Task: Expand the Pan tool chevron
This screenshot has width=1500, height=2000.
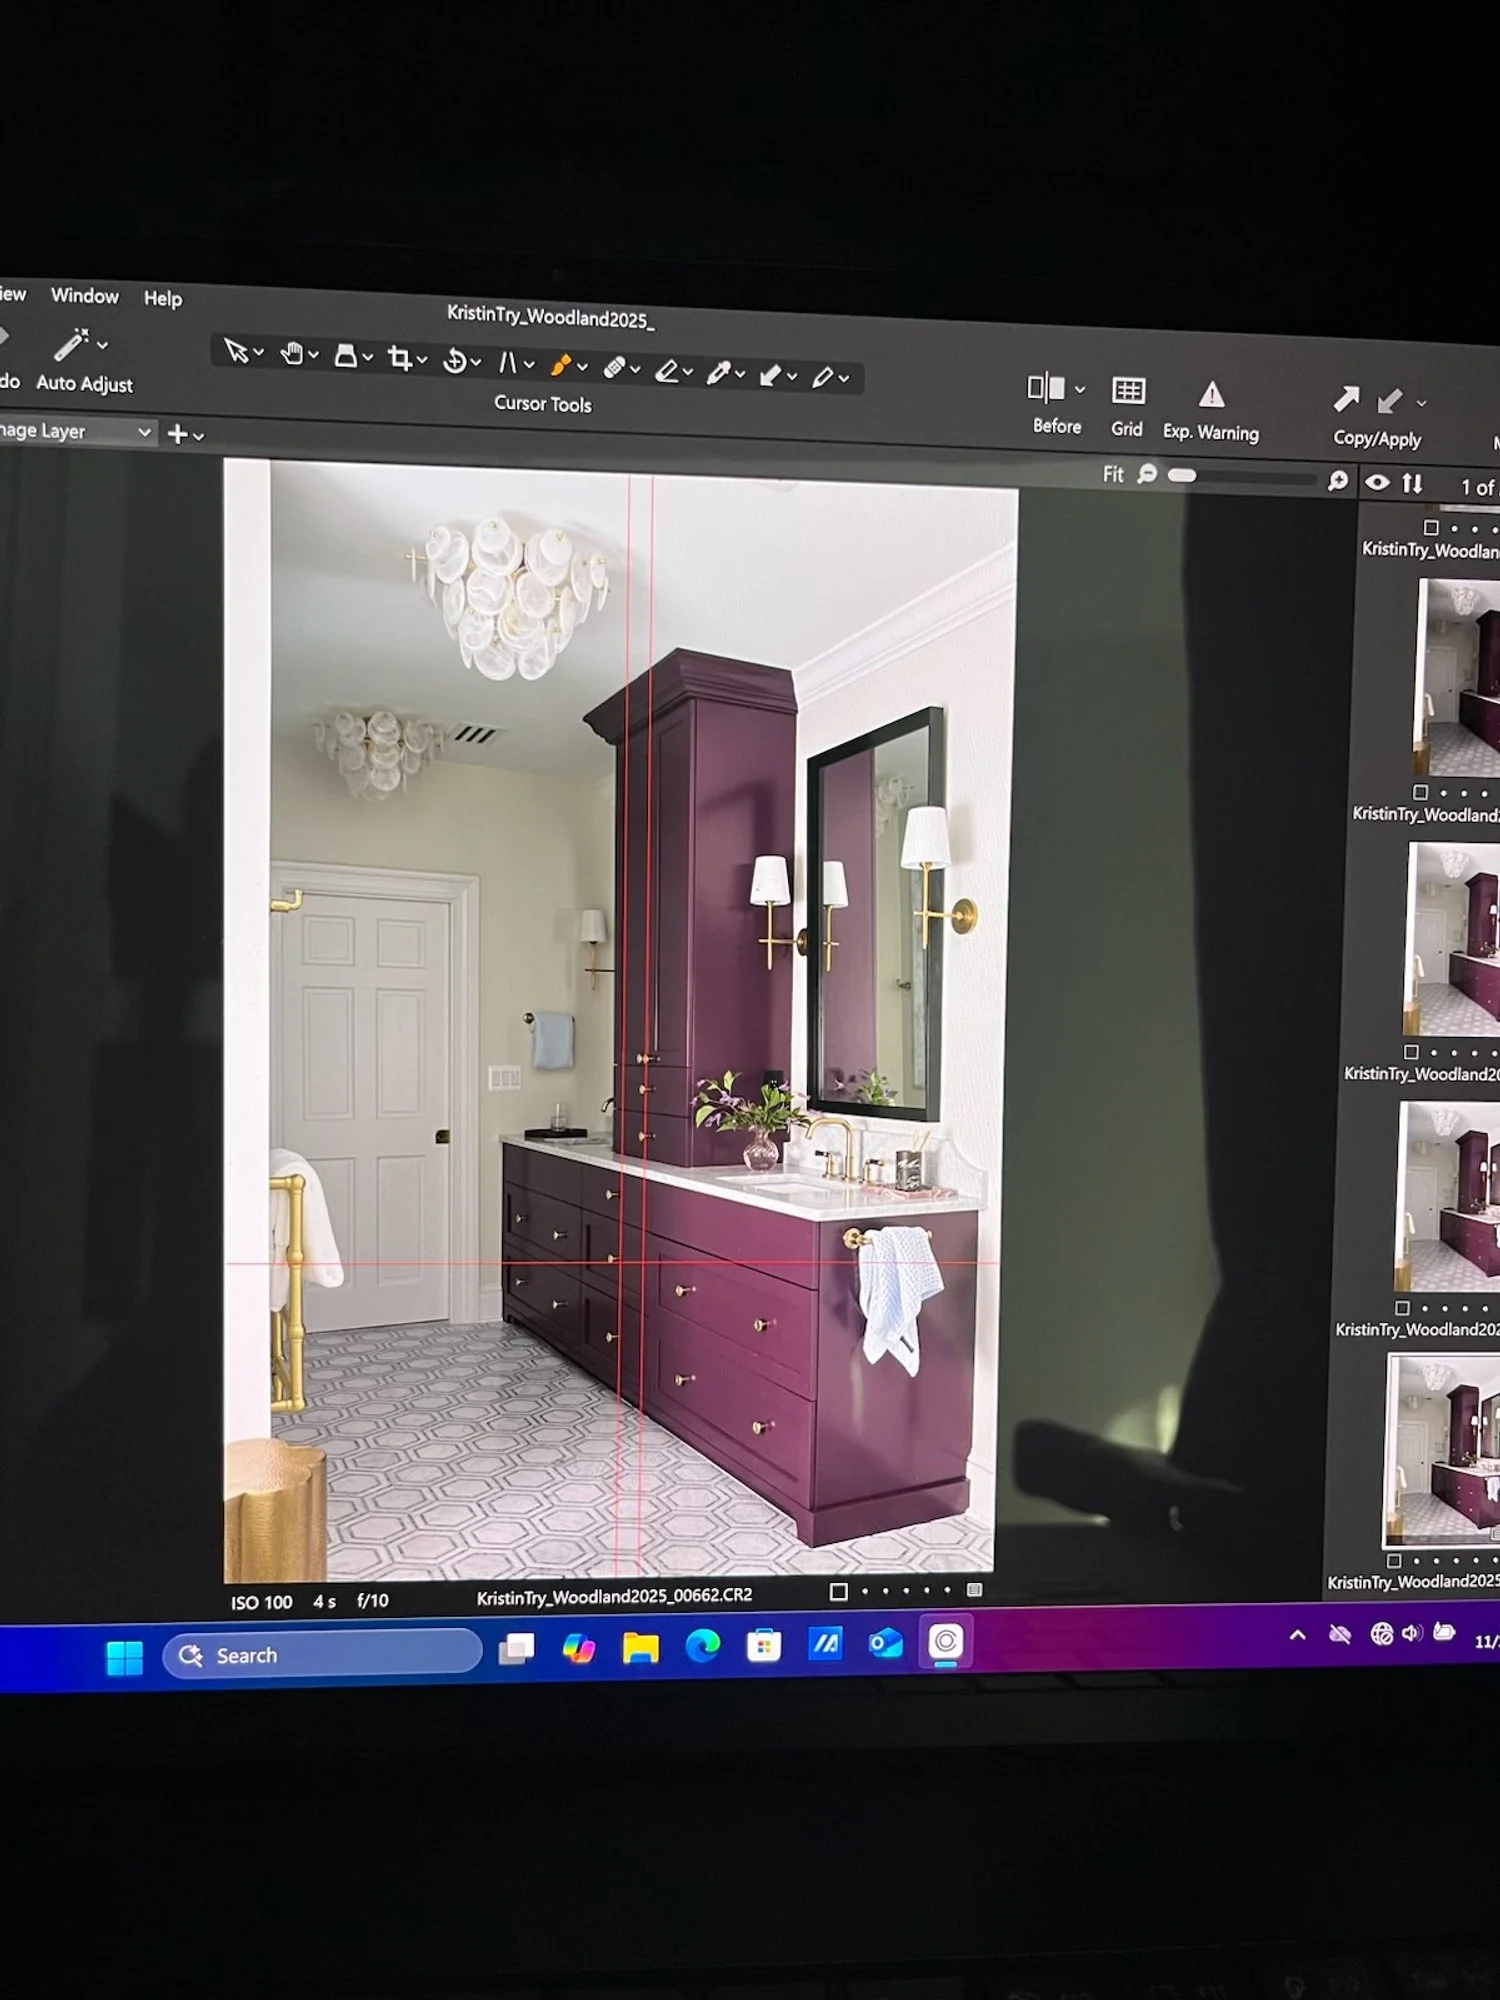Action: [x=314, y=355]
